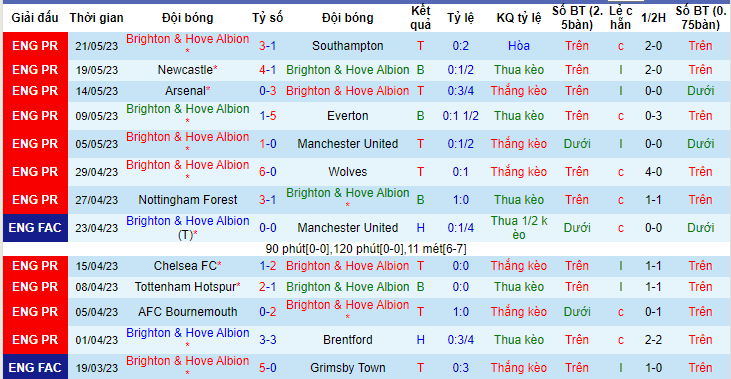Open the AFC Bournemouth team link
This screenshot has width=731, height=379.
tap(188, 311)
